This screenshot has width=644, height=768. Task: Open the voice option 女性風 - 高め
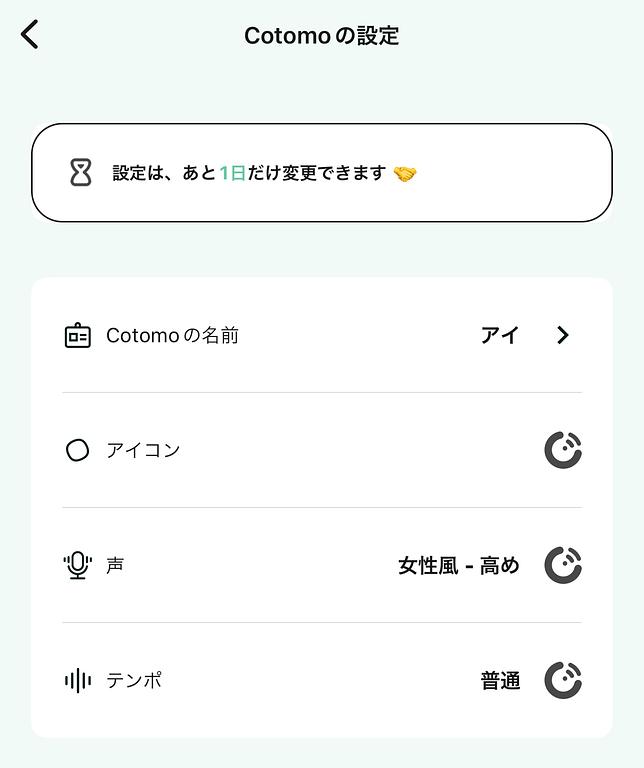click(459, 566)
